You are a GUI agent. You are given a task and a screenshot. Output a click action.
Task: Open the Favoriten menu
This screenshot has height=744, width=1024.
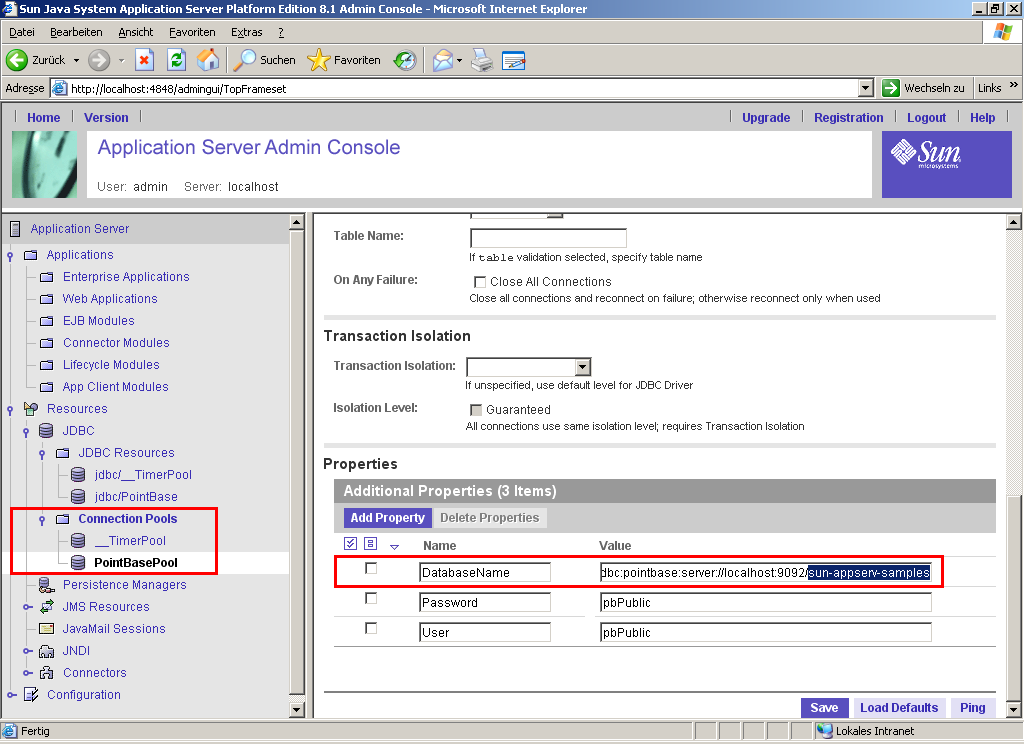192,32
